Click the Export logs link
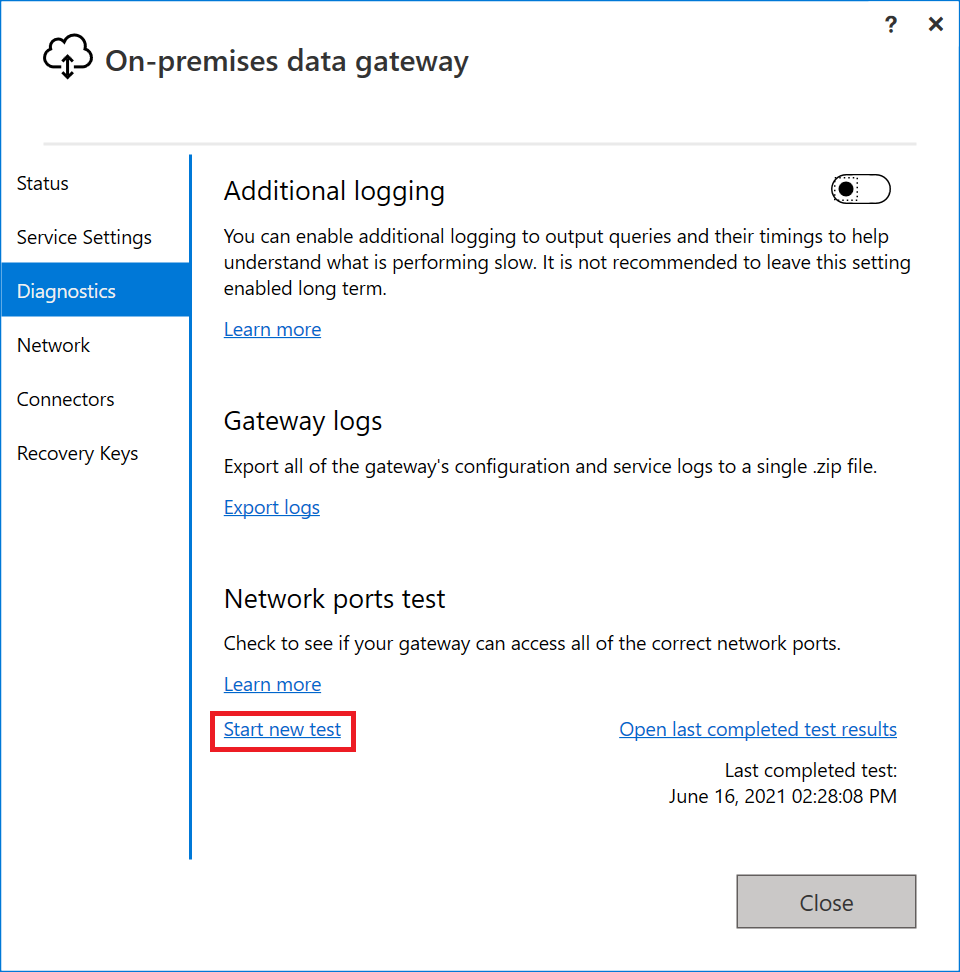Viewport: 960px width, 972px height. coord(272,507)
